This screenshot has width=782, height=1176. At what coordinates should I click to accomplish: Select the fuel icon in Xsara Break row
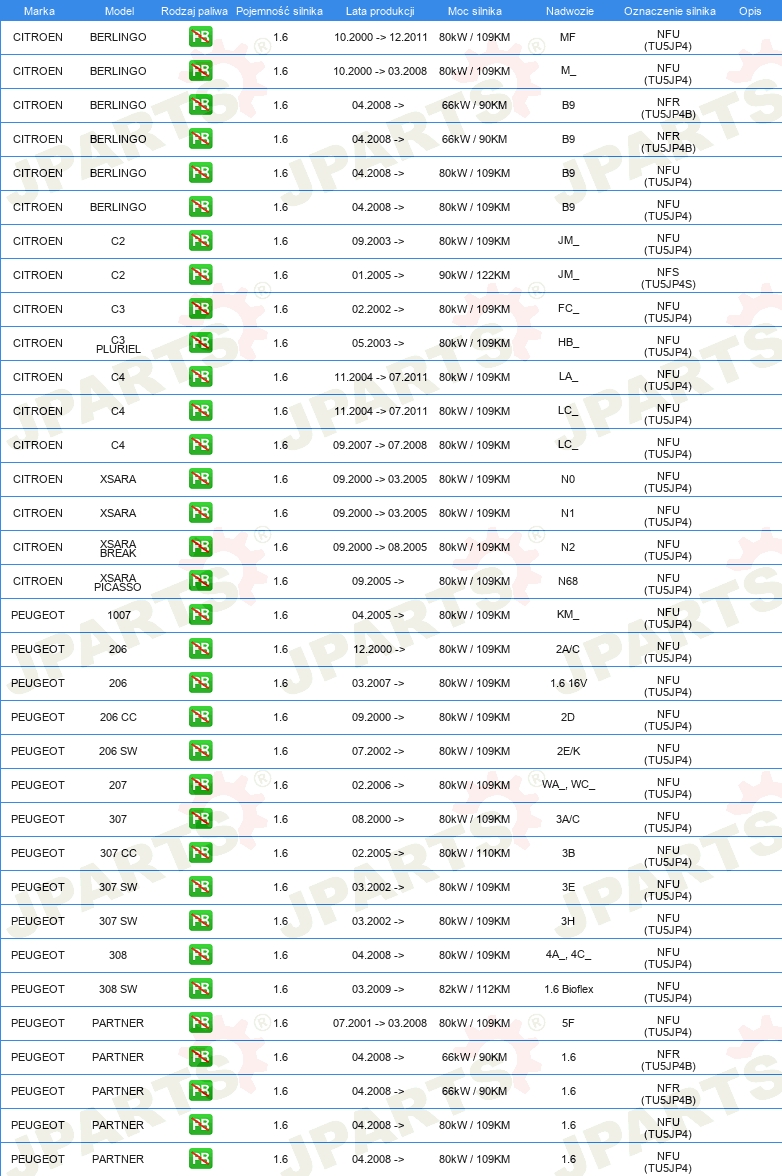200,547
